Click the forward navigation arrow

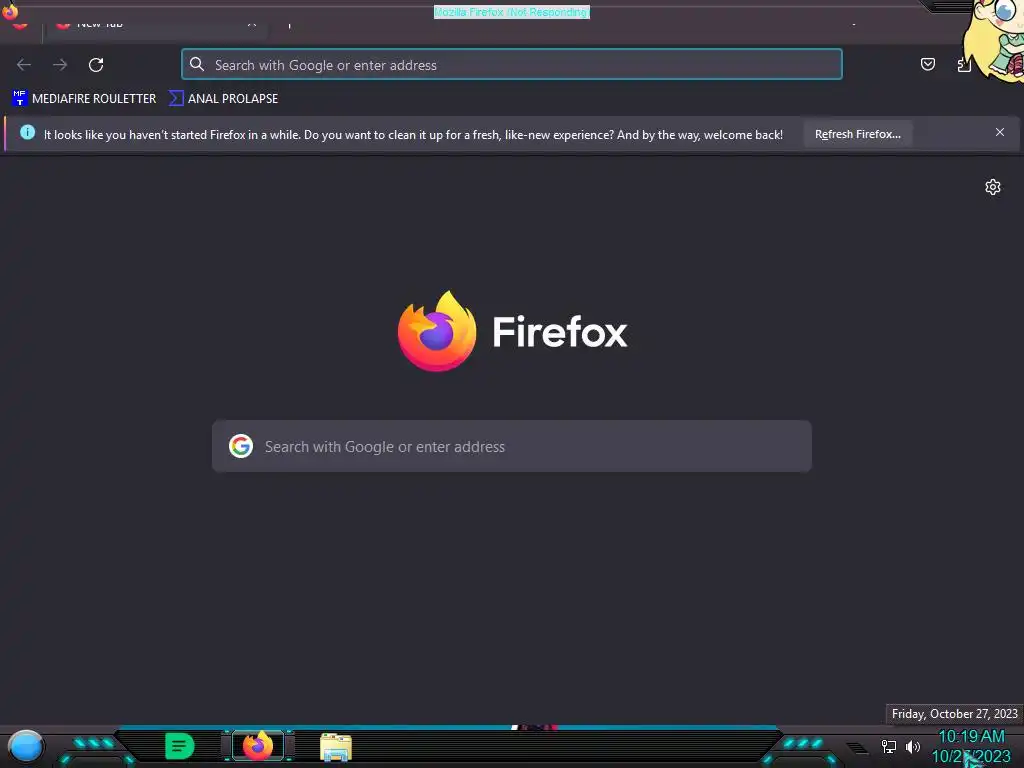[x=60, y=65]
